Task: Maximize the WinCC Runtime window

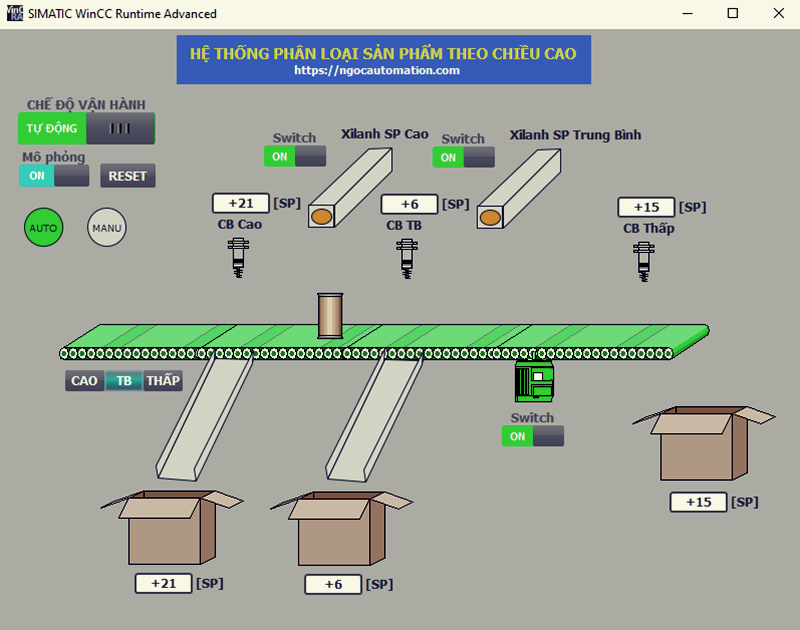Action: (x=733, y=13)
